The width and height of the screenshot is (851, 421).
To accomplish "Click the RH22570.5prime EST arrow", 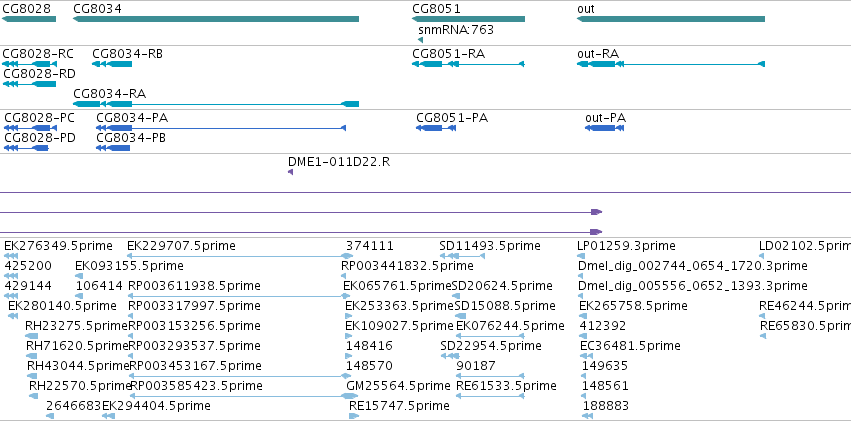I will coord(34,396).
